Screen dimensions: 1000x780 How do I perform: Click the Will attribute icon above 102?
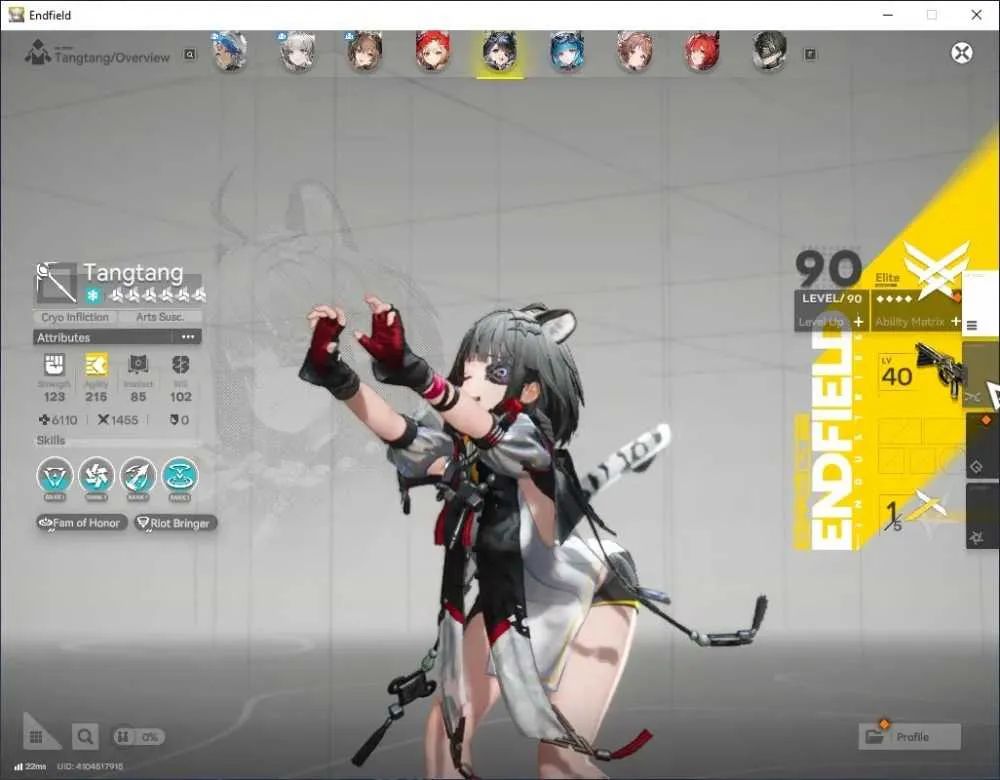[x=180, y=365]
